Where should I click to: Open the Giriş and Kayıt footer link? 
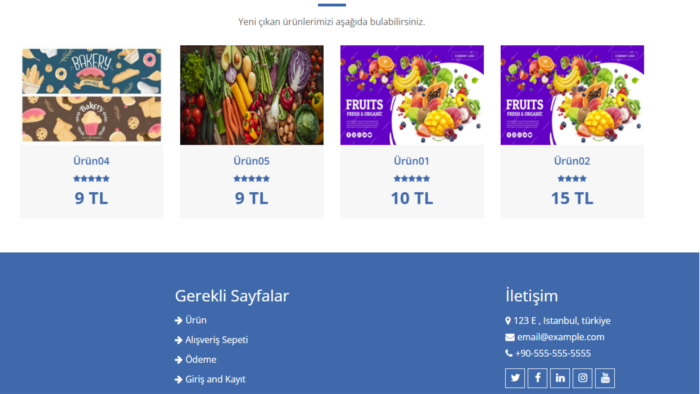(215, 379)
